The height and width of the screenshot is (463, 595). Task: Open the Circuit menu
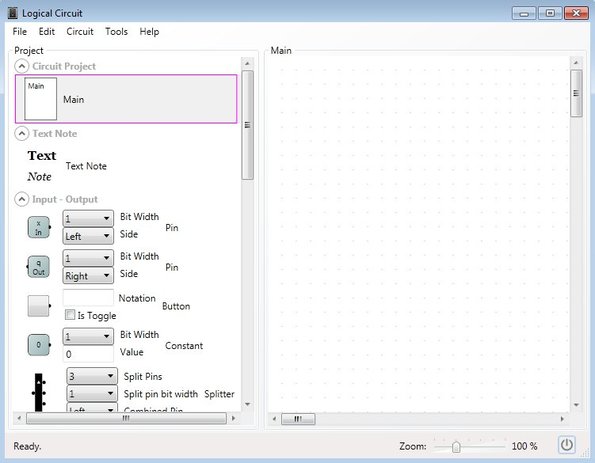click(x=80, y=31)
